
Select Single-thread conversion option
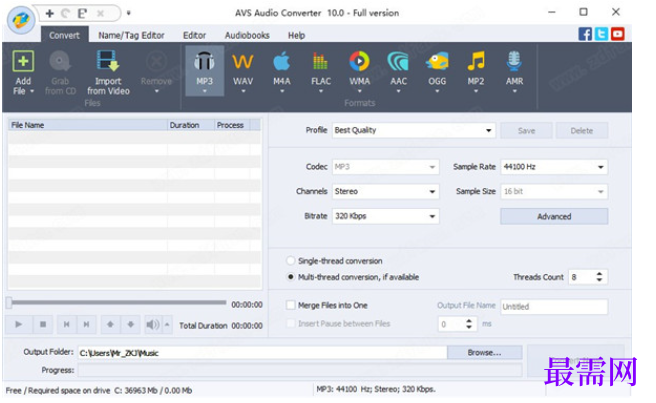[x=290, y=261]
